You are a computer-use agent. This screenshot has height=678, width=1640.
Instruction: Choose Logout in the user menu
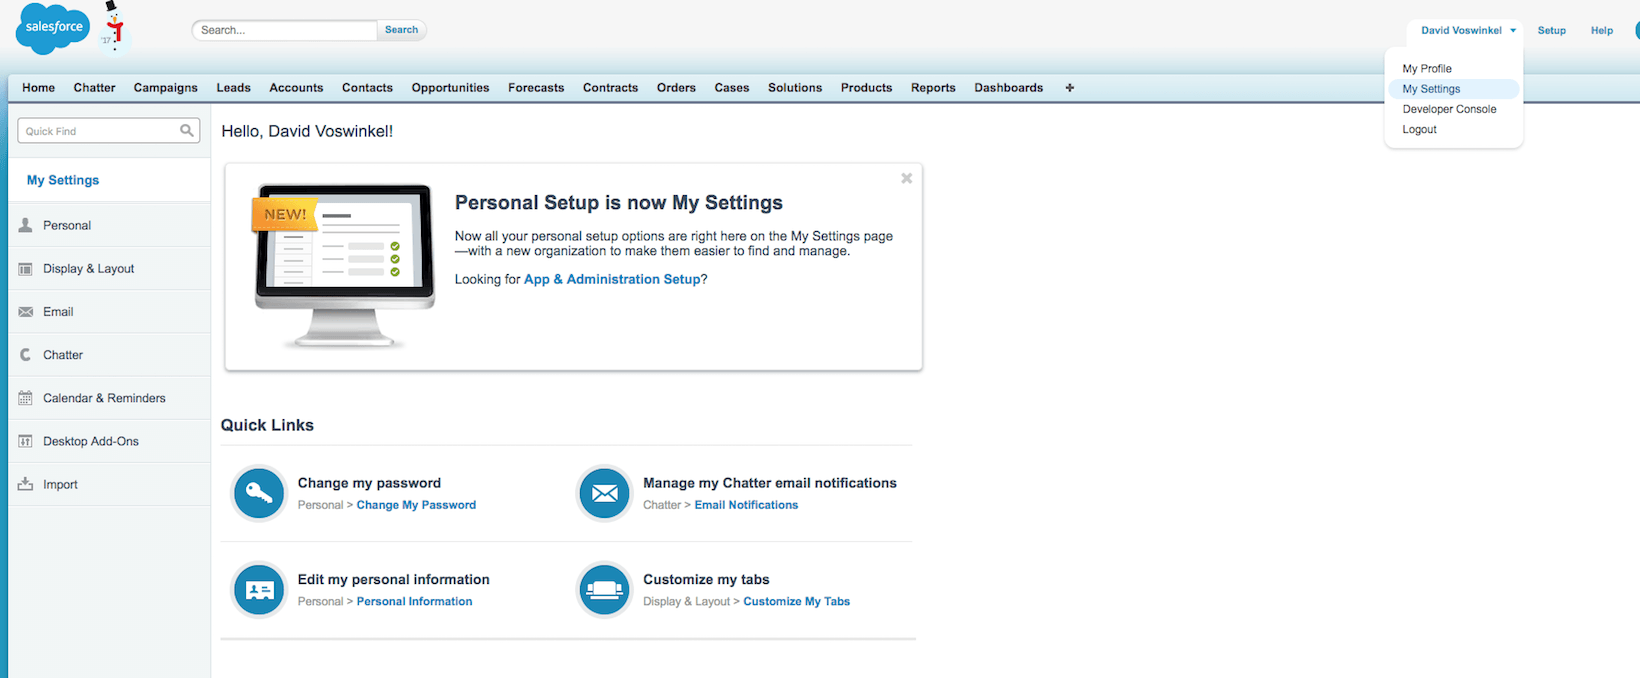pos(1419,130)
